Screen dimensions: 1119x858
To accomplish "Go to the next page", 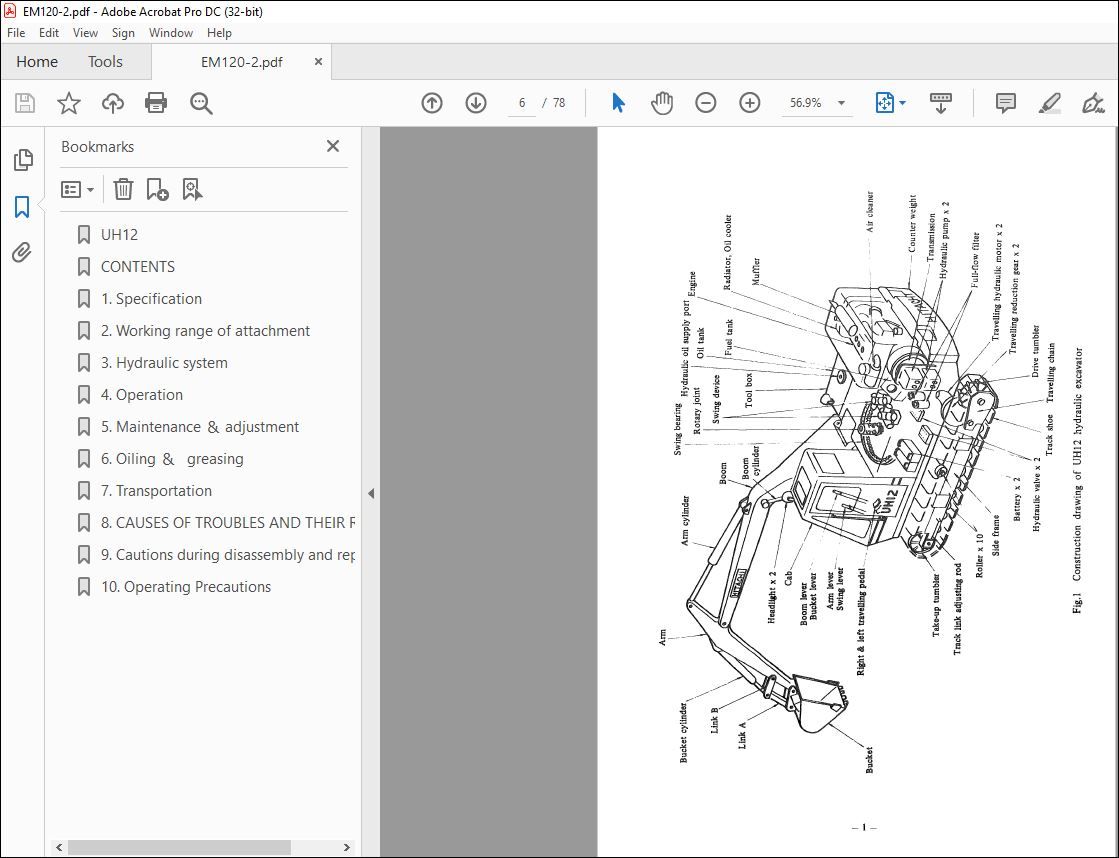I will click(475, 103).
